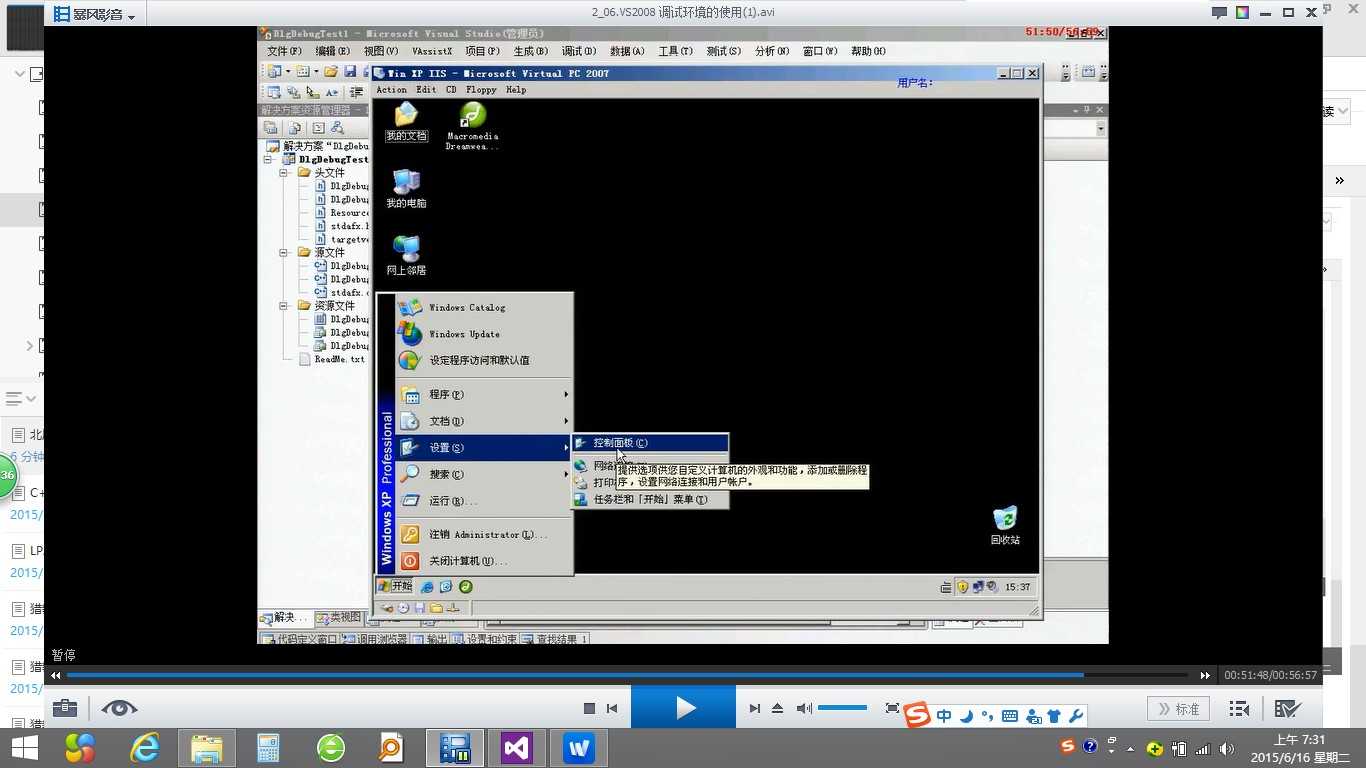Open the 标准 quality selector

[1178, 709]
